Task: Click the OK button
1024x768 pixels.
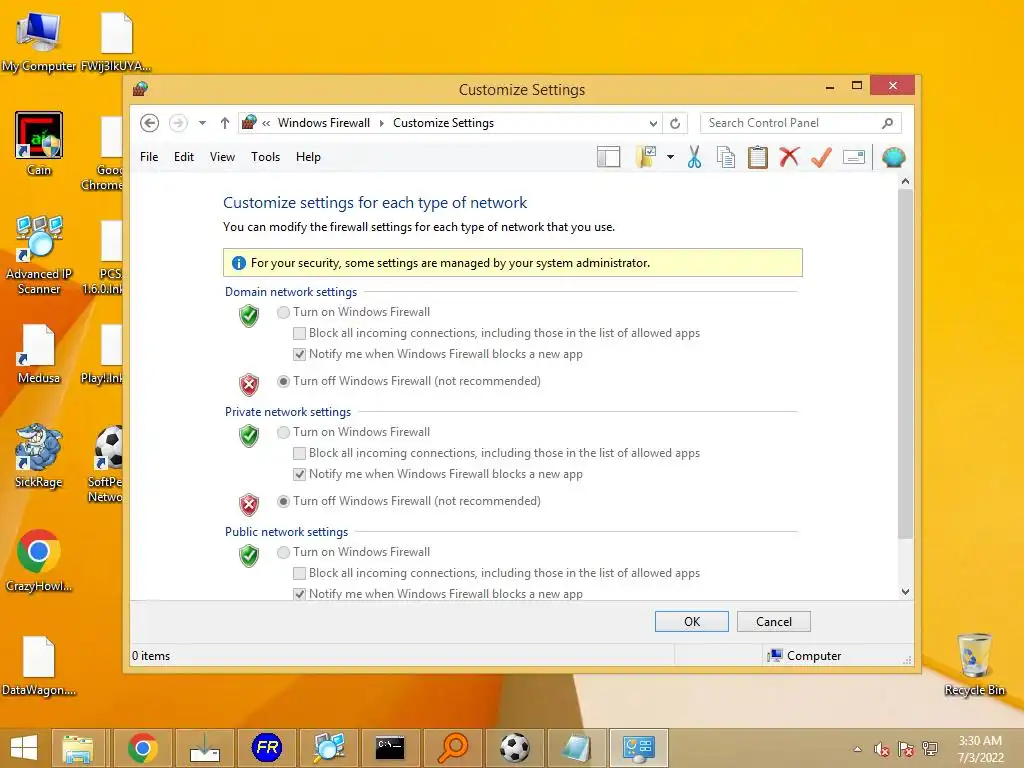Action: click(x=692, y=622)
